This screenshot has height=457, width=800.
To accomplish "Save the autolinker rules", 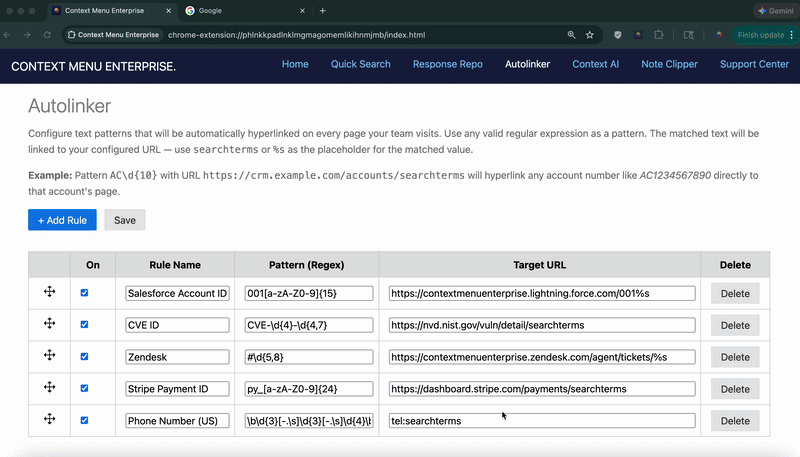I will [x=124, y=220].
